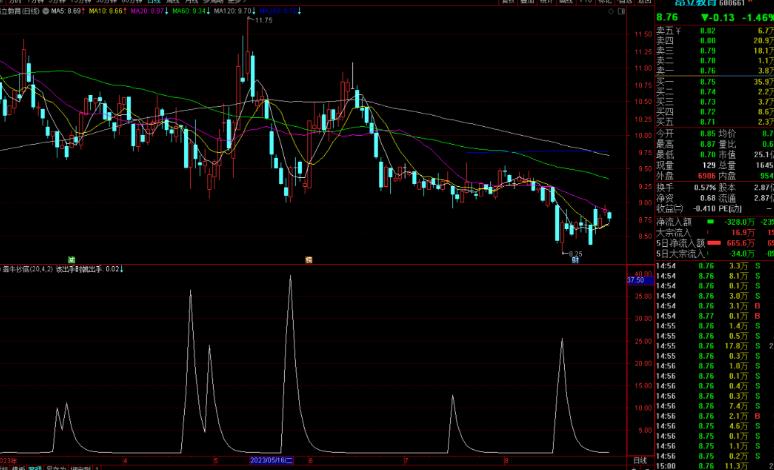Click the window layout icon at chart top right
Image resolution: width=774 pixels, height=470 pixels.
click(622, 11)
